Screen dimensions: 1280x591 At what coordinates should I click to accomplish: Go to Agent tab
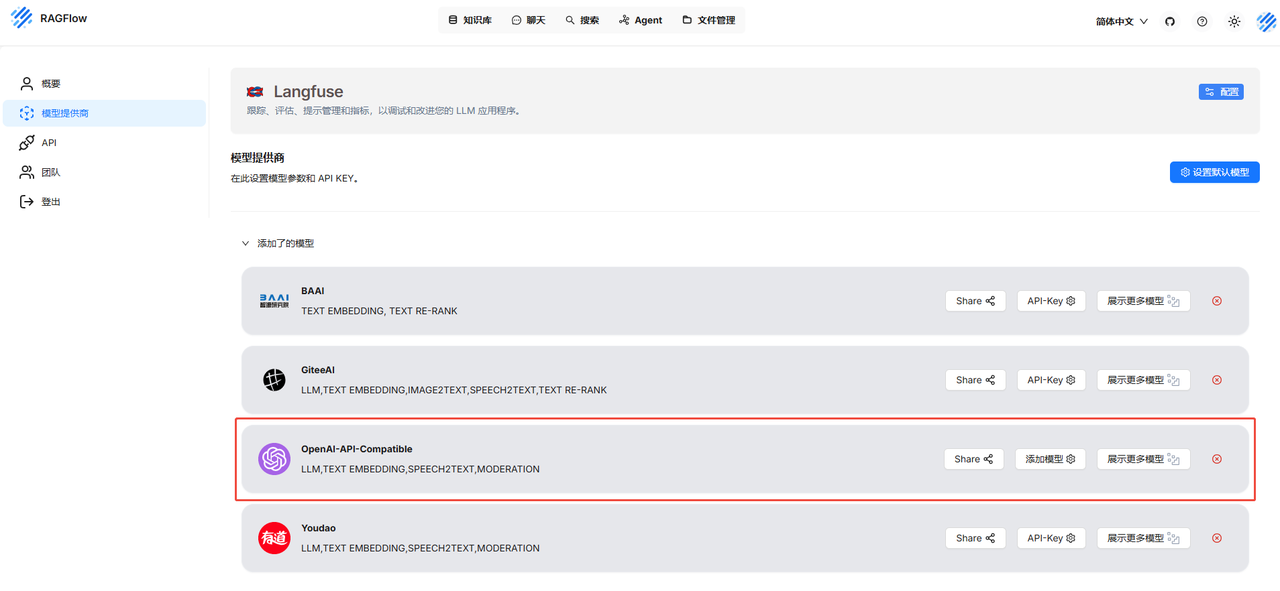(x=641, y=20)
